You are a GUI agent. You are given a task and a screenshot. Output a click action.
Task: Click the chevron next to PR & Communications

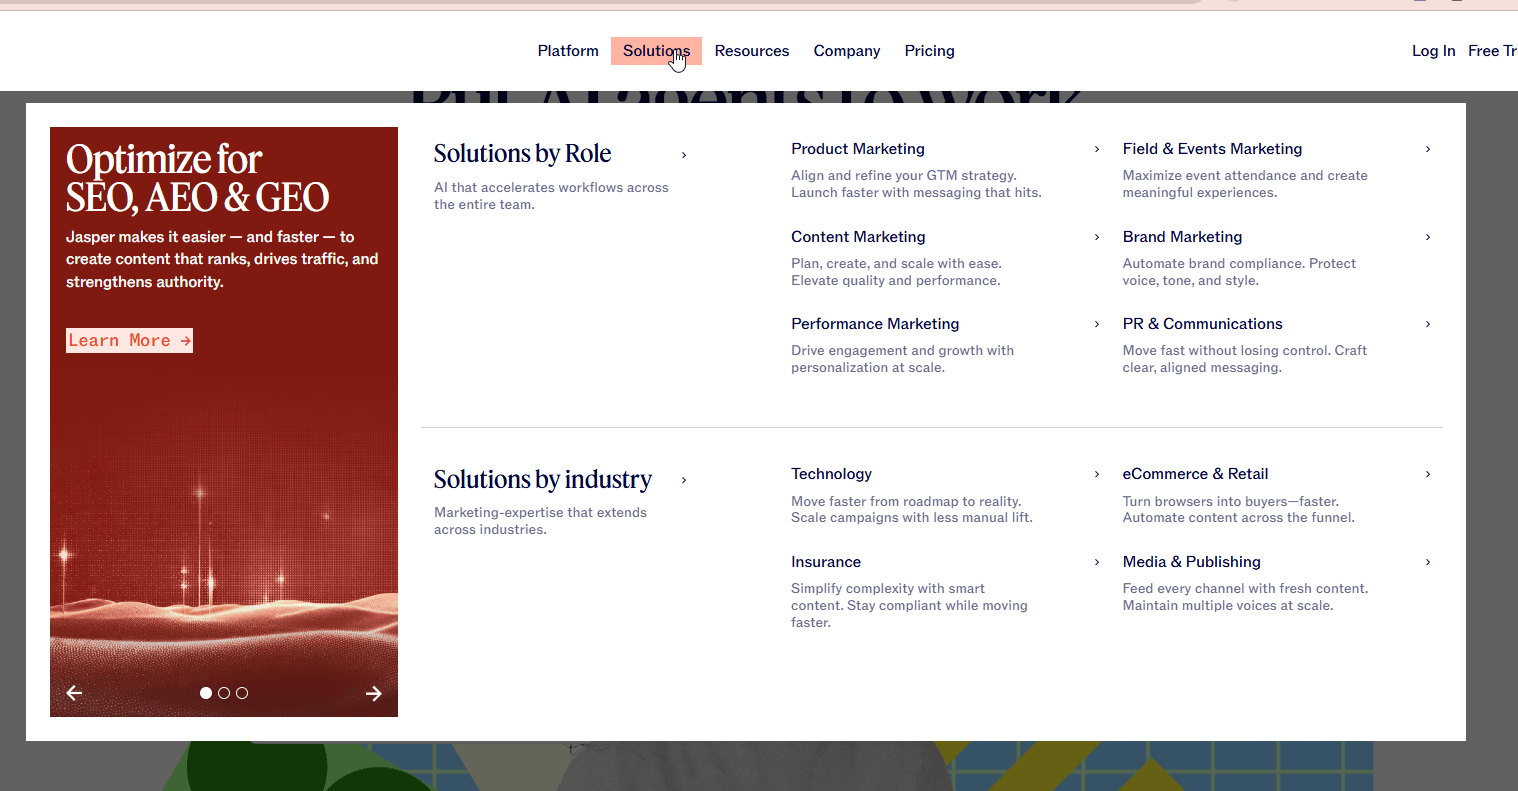[x=1427, y=324]
